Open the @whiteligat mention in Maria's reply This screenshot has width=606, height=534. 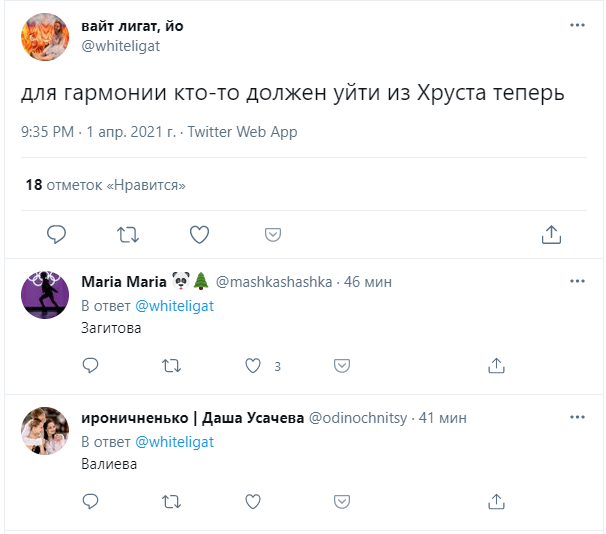pyautogui.click(x=174, y=305)
